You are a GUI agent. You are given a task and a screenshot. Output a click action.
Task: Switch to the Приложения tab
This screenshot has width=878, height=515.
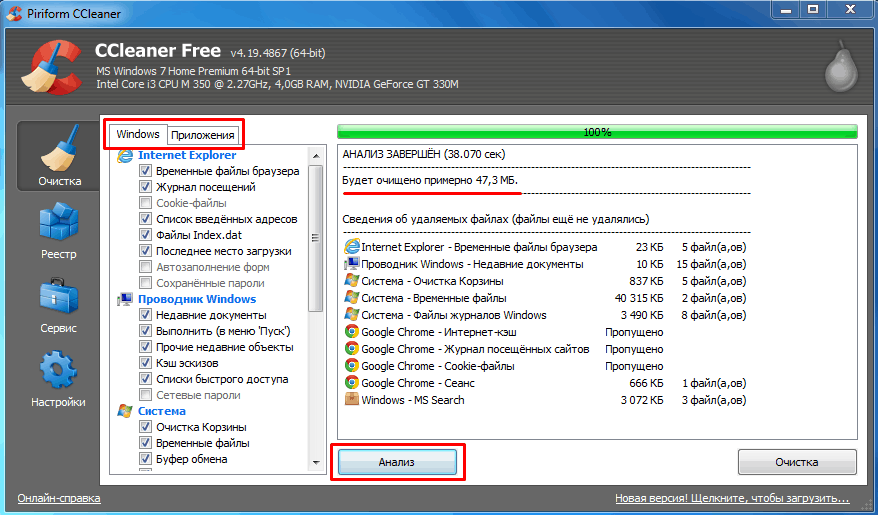point(203,135)
